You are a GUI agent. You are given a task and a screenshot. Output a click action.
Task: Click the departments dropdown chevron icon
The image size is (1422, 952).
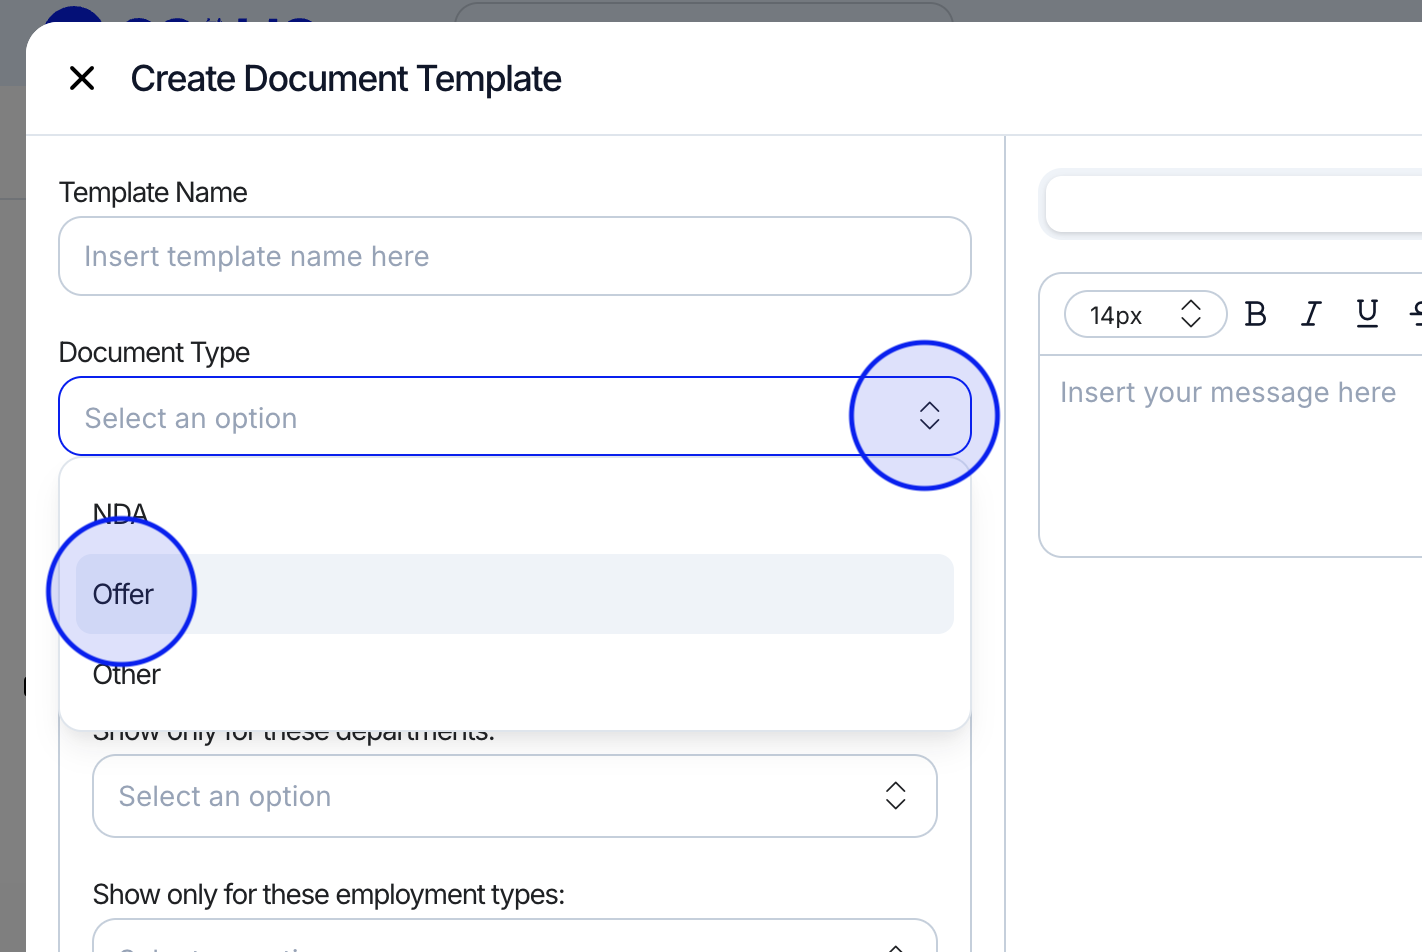[895, 796]
